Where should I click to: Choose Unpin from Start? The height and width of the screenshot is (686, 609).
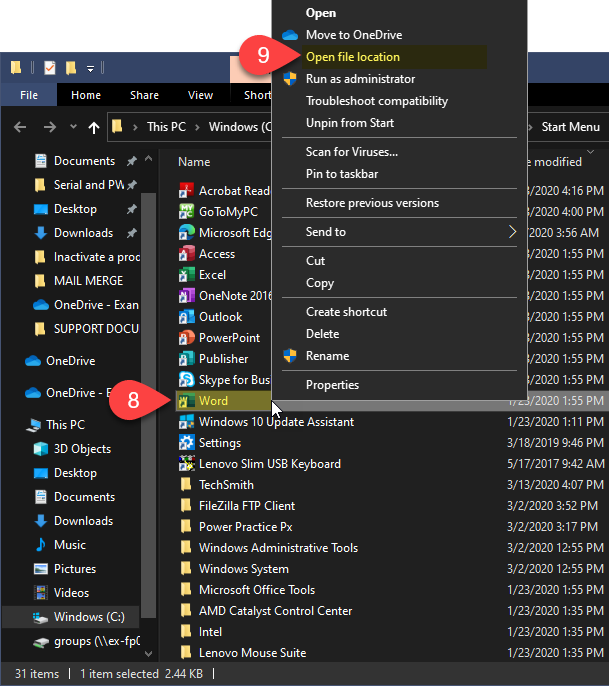pyautogui.click(x=350, y=123)
